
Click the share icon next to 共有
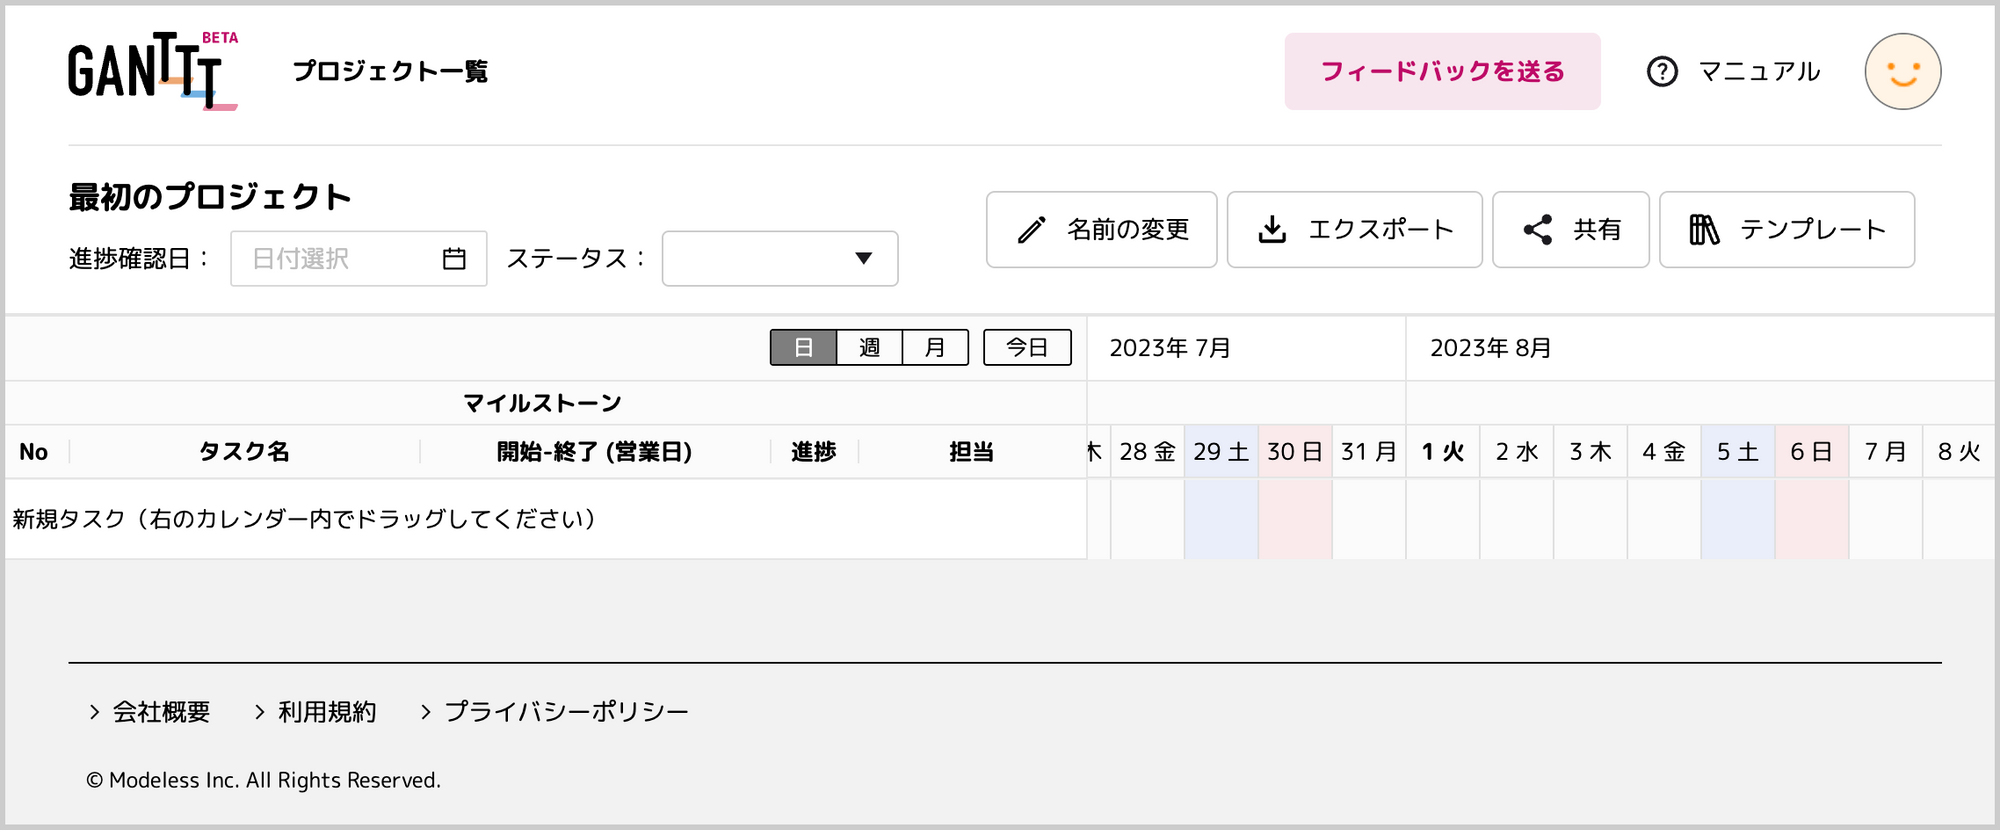point(1538,230)
